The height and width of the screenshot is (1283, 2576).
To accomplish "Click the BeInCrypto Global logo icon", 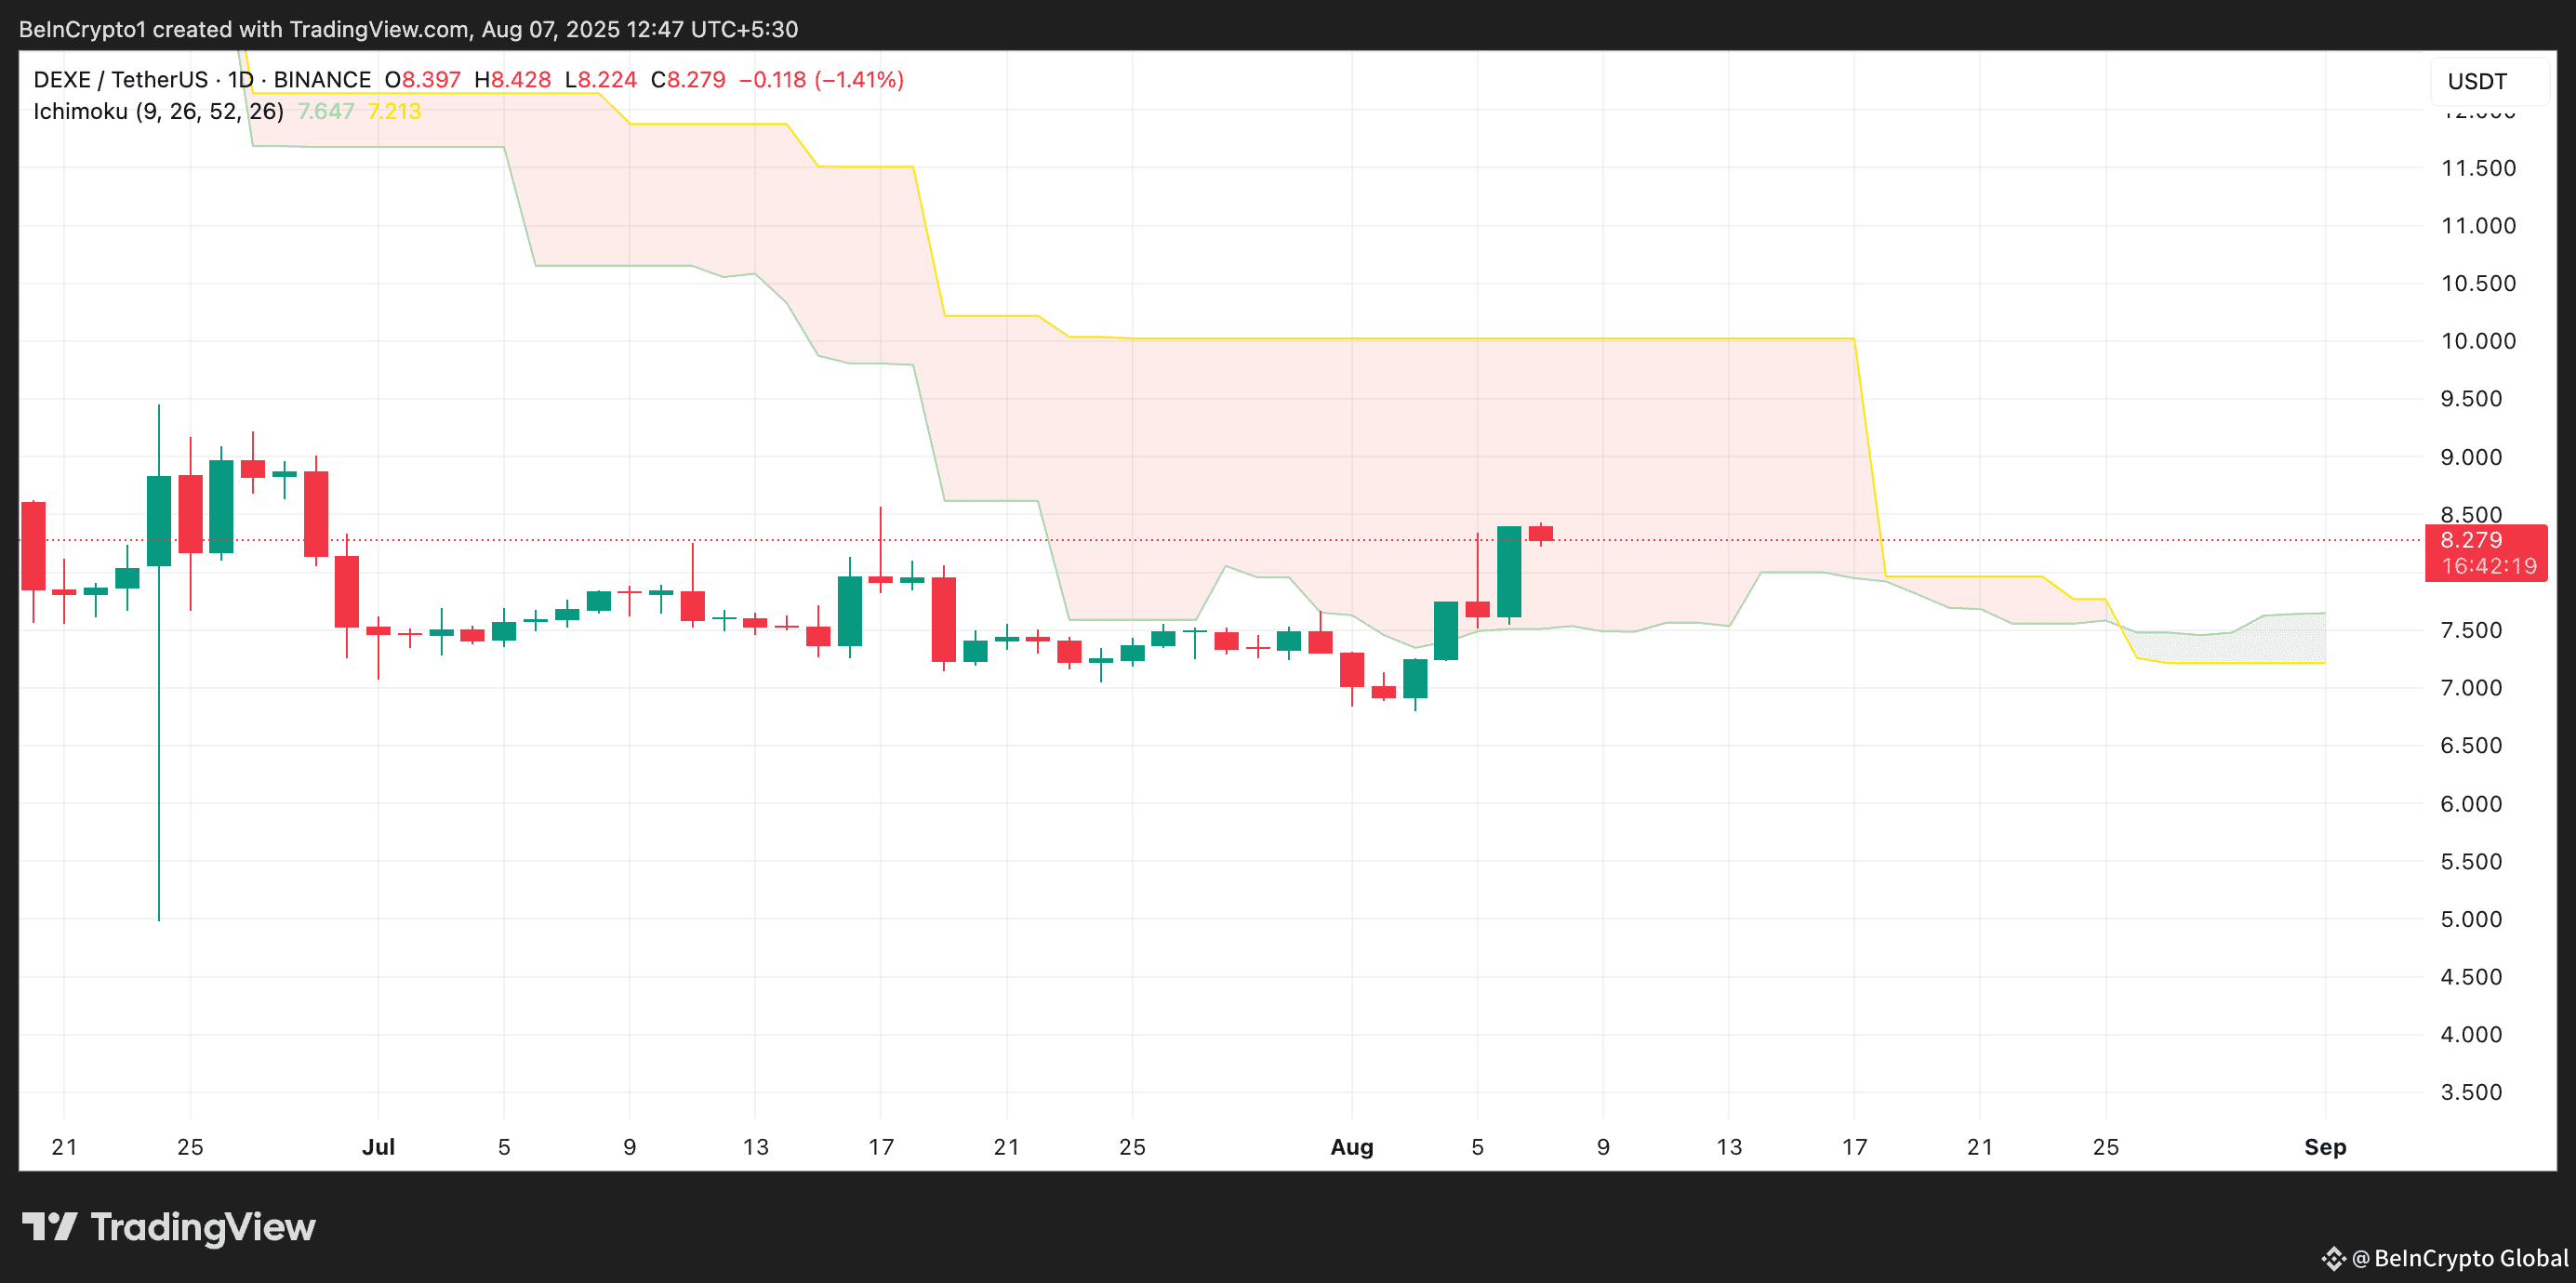I will tap(2333, 1258).
